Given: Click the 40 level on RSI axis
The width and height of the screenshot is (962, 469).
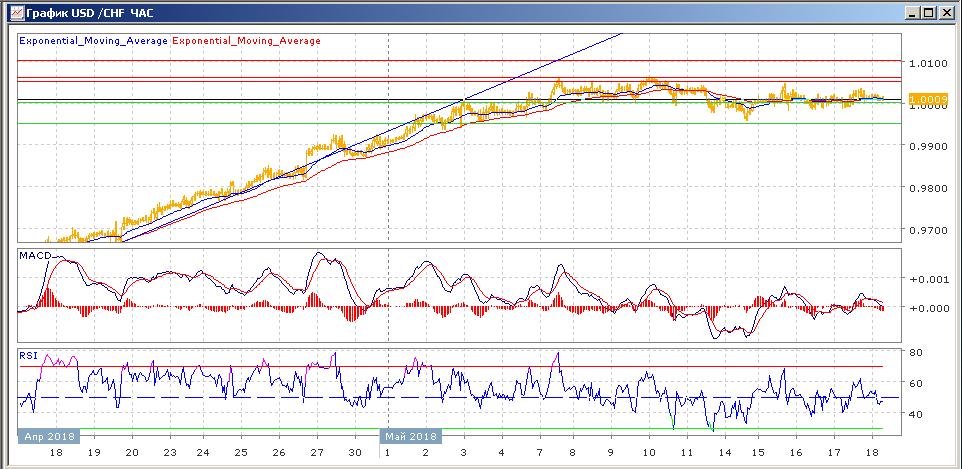Looking at the screenshot, I should 917,414.
